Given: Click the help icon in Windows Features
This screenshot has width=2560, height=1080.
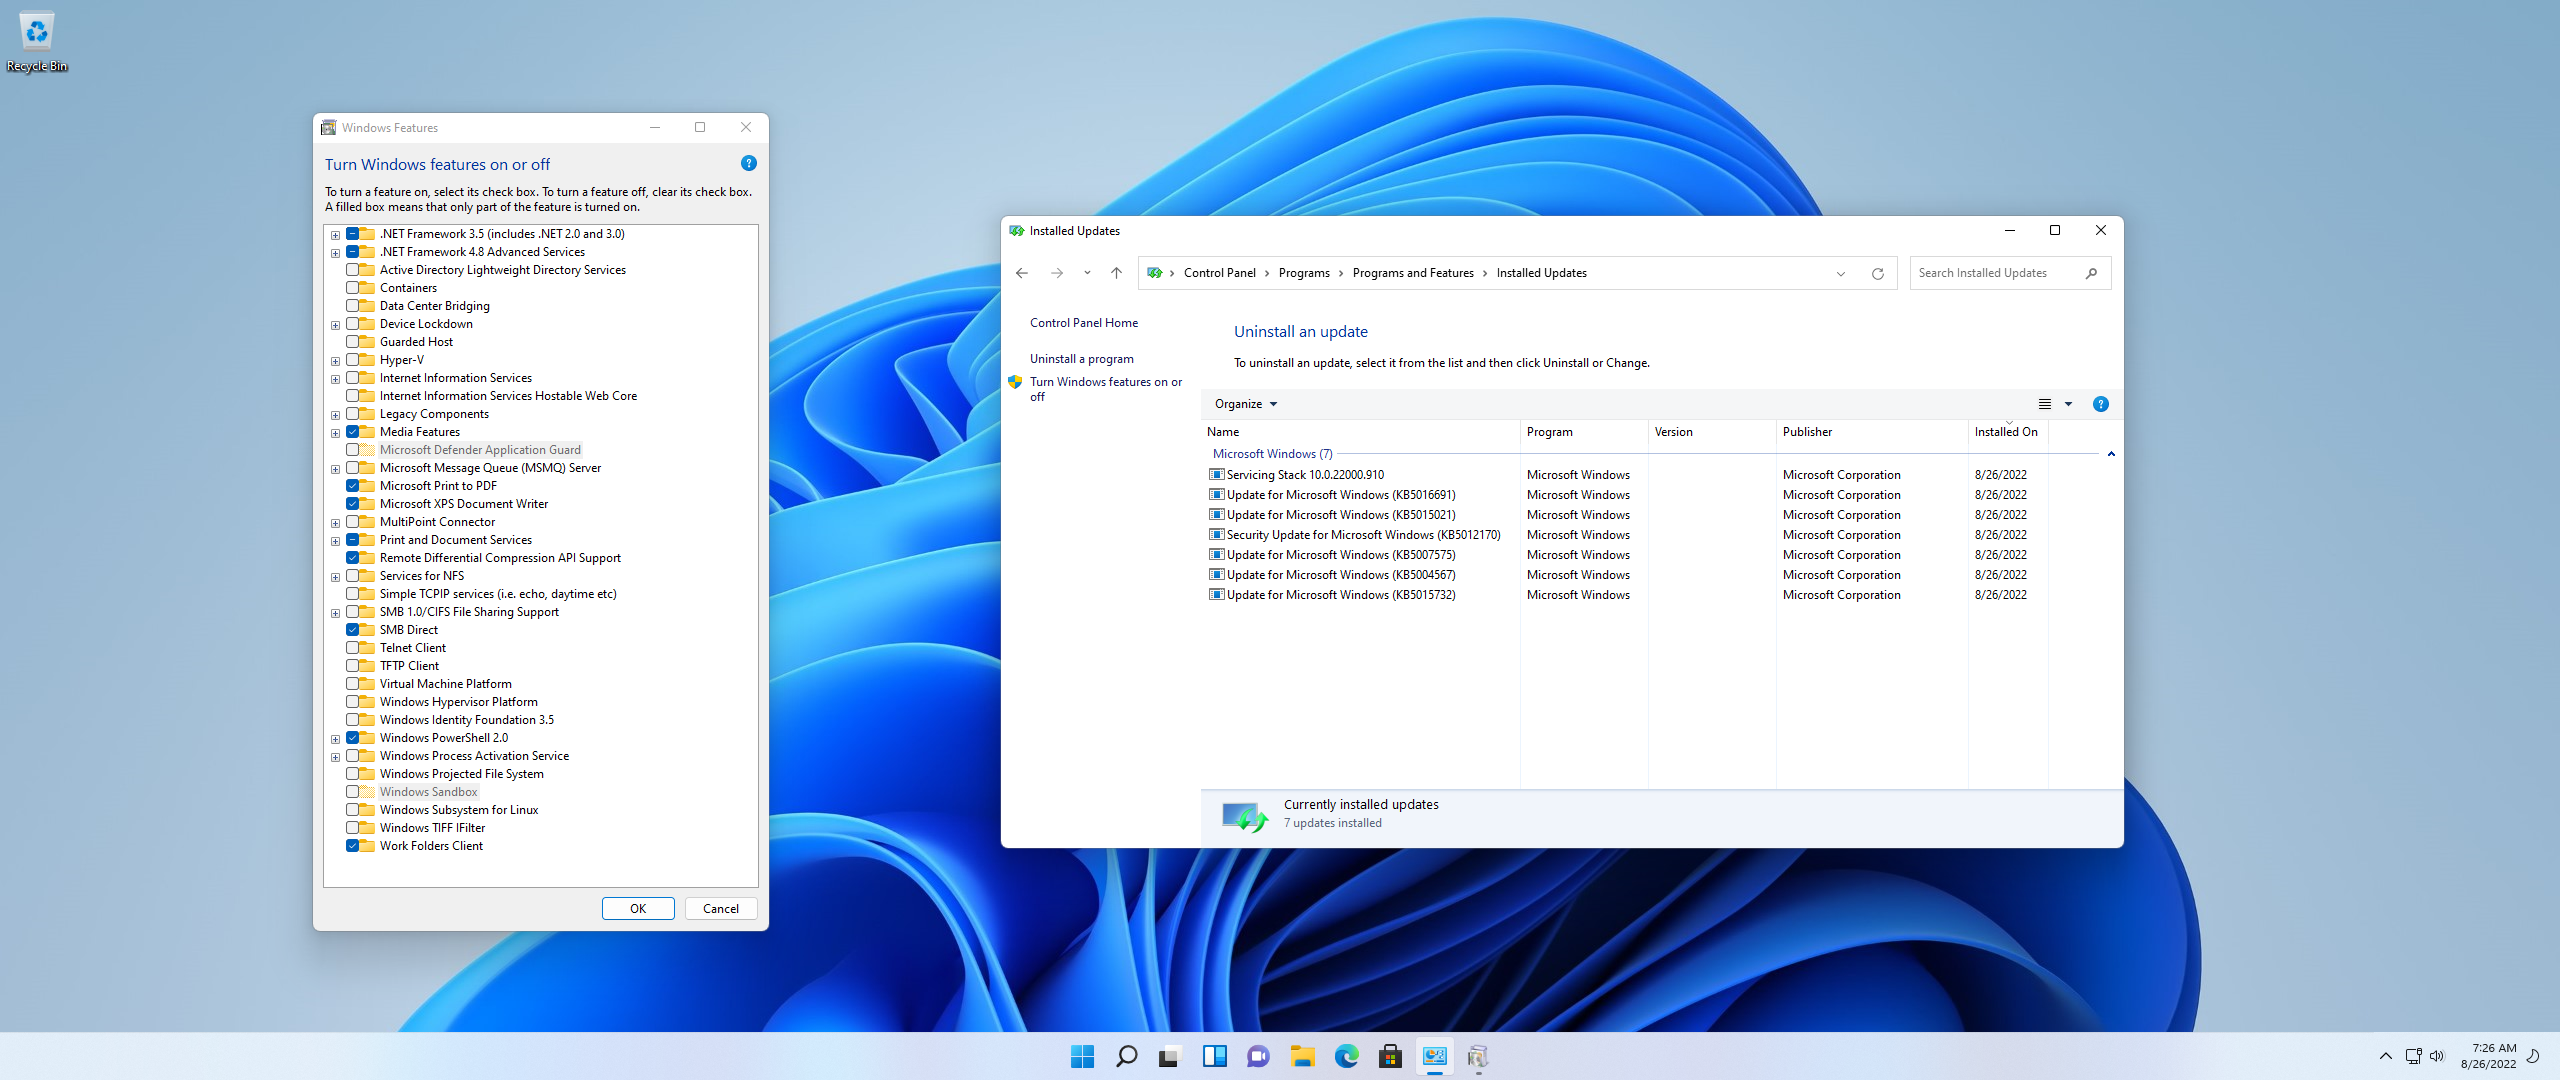Looking at the screenshot, I should tap(748, 163).
